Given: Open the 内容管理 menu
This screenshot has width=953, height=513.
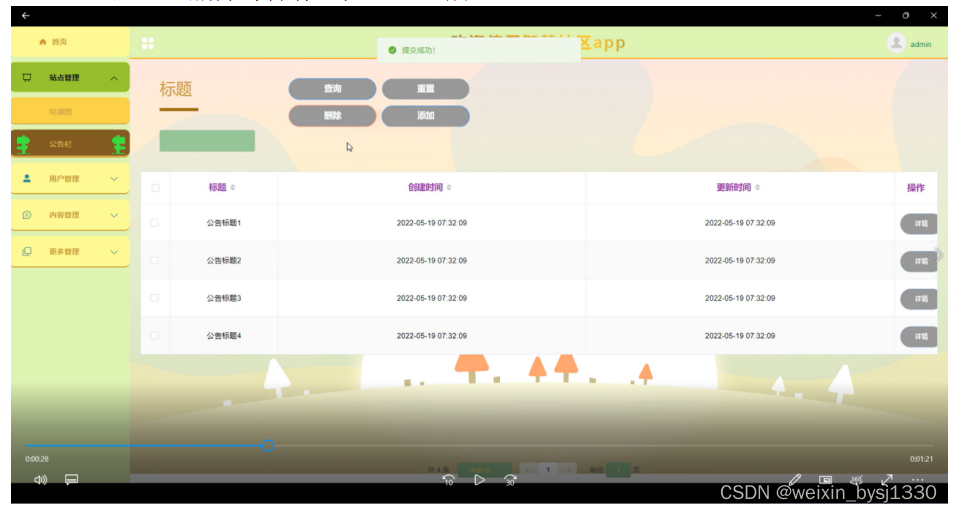Looking at the screenshot, I should pos(70,215).
